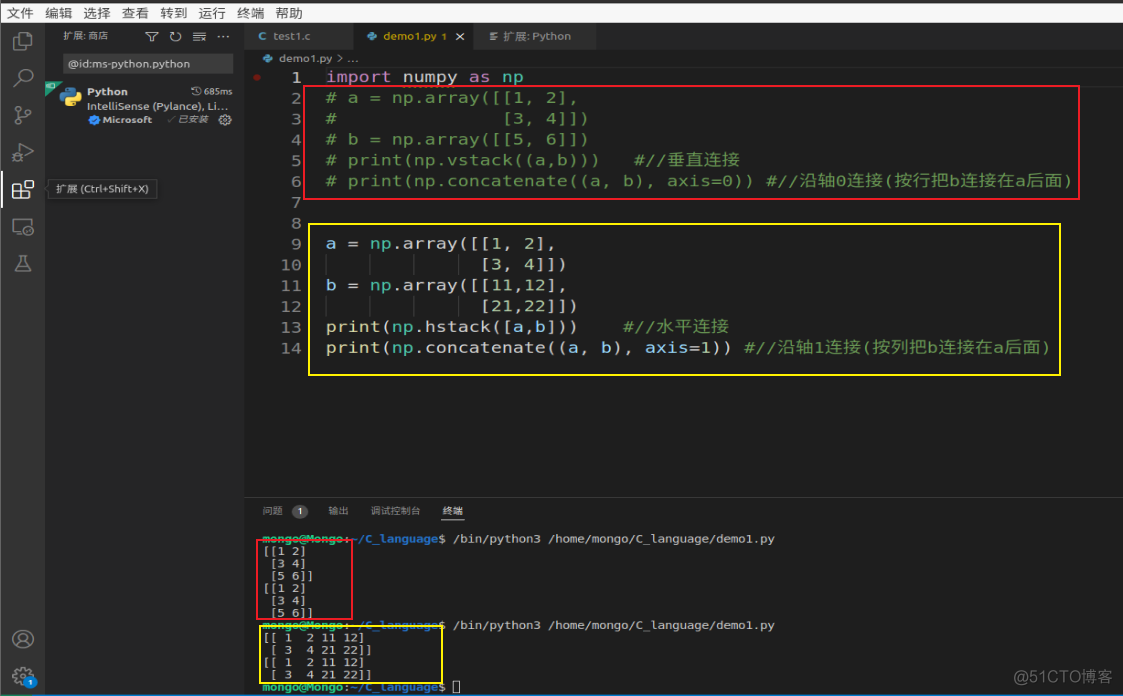Toggle the breakpoint on line 1
The image size is (1123, 696).
[x=257, y=77]
